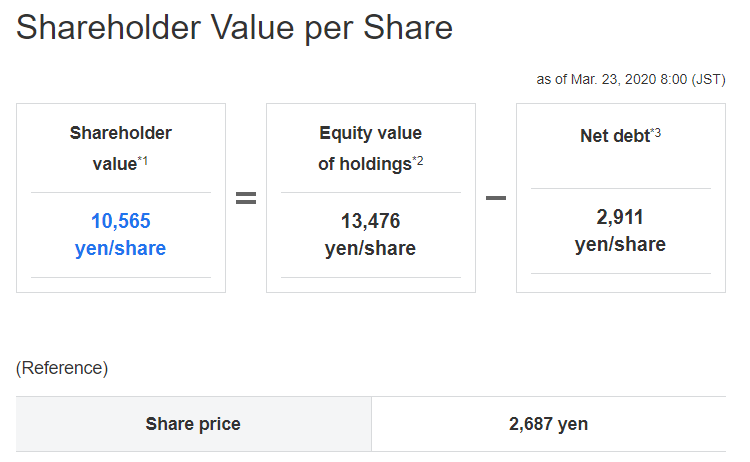Click blue yen/share text under 10,565
The image size is (750, 462).
pyautogui.click(x=121, y=248)
